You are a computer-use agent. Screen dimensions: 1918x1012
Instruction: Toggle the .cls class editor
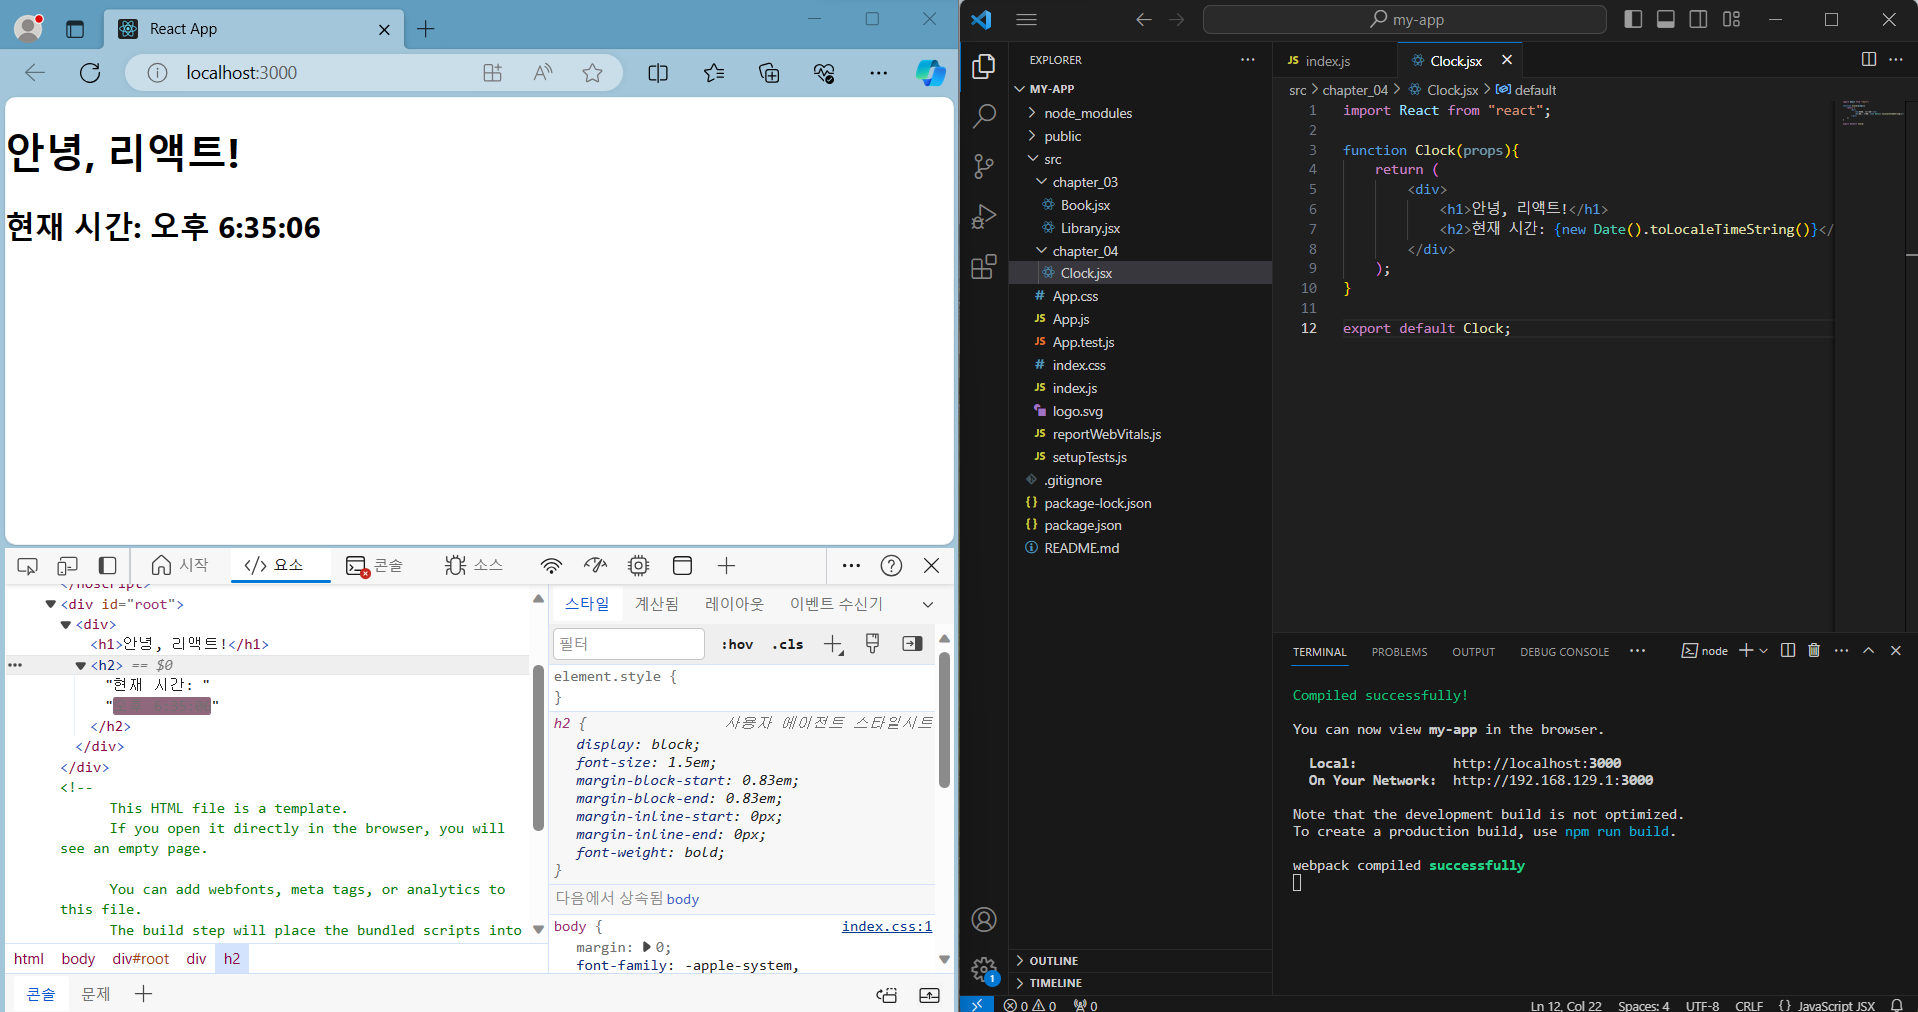[x=787, y=644]
